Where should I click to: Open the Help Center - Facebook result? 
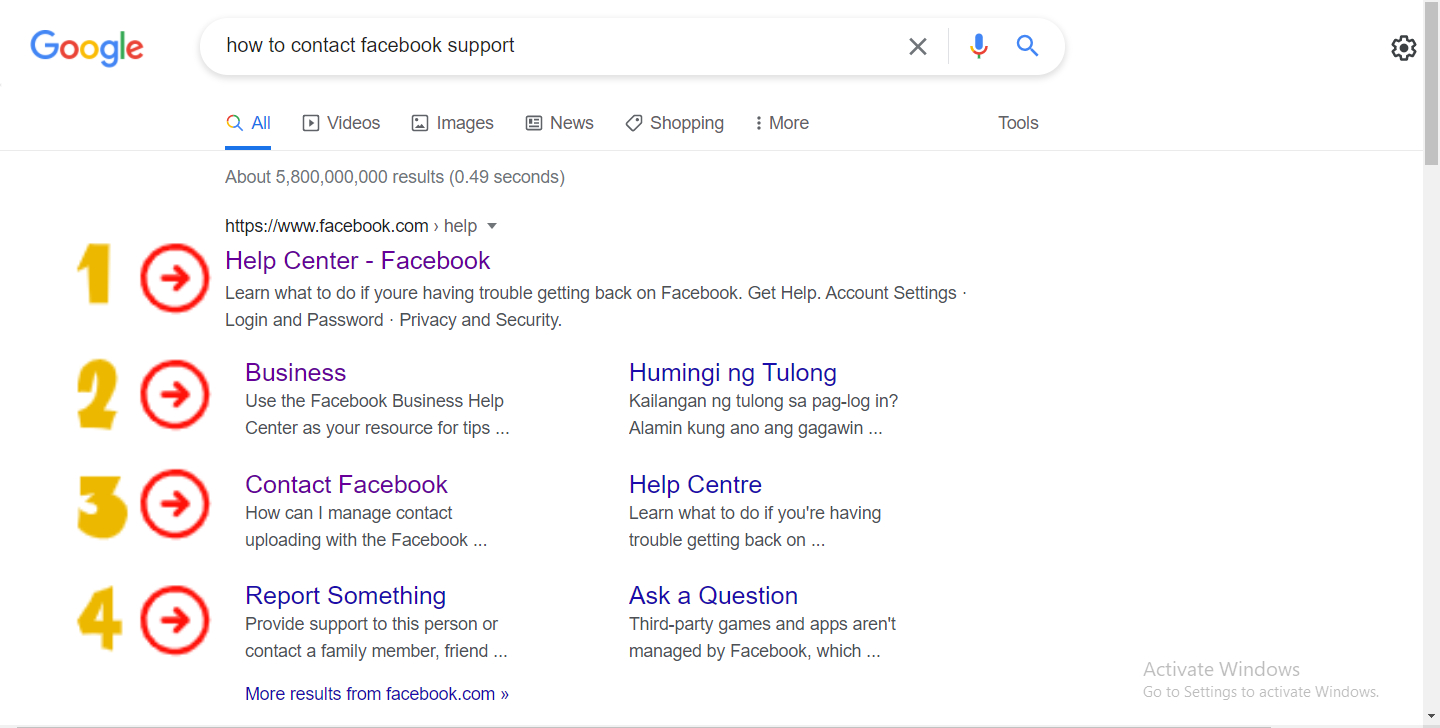pyautogui.click(x=358, y=260)
